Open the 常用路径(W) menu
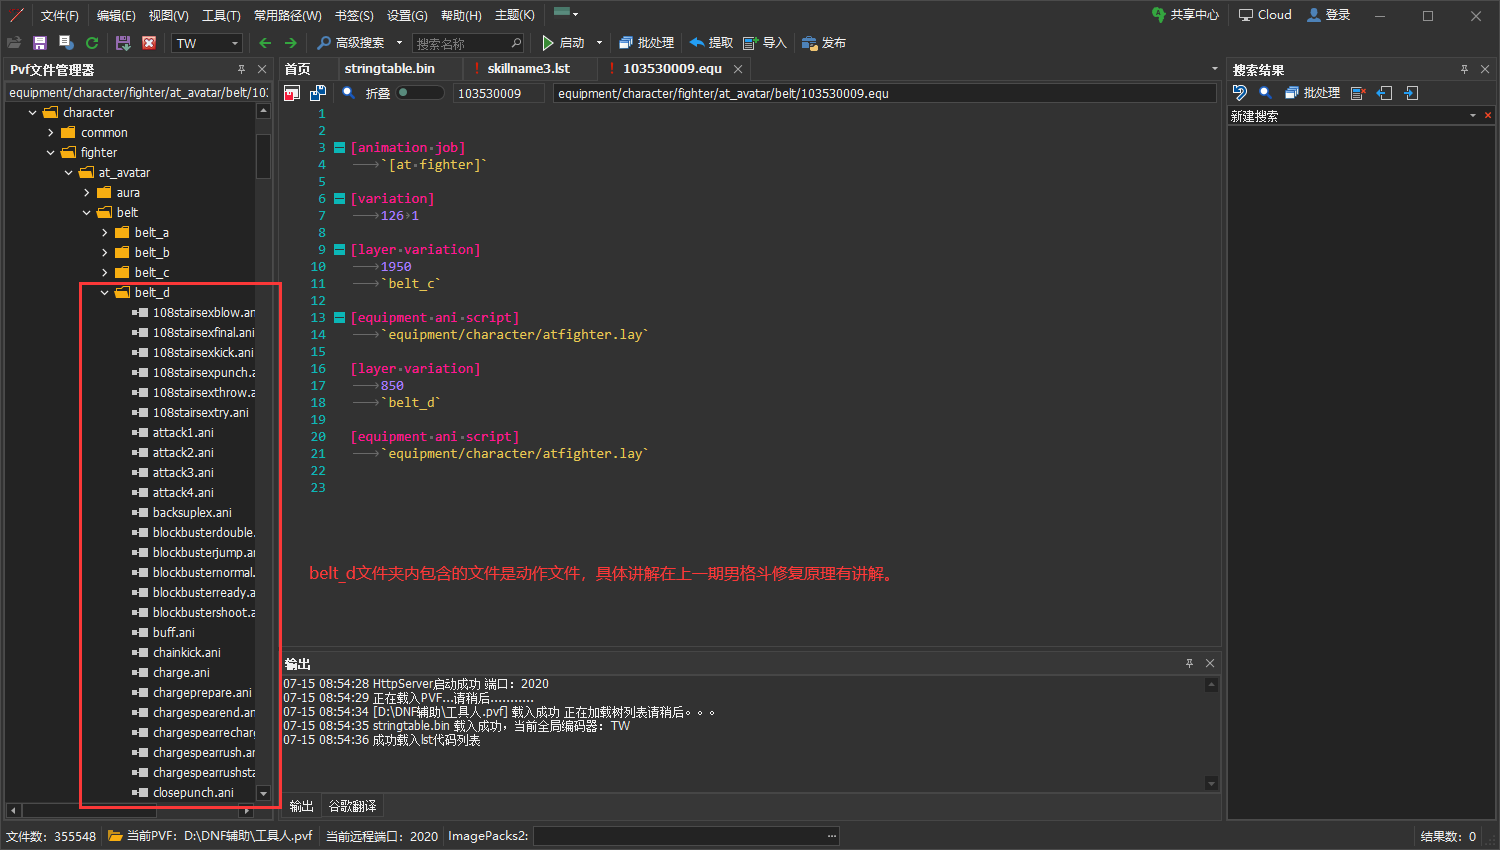Screen dimensions: 1500x850 tap(287, 15)
